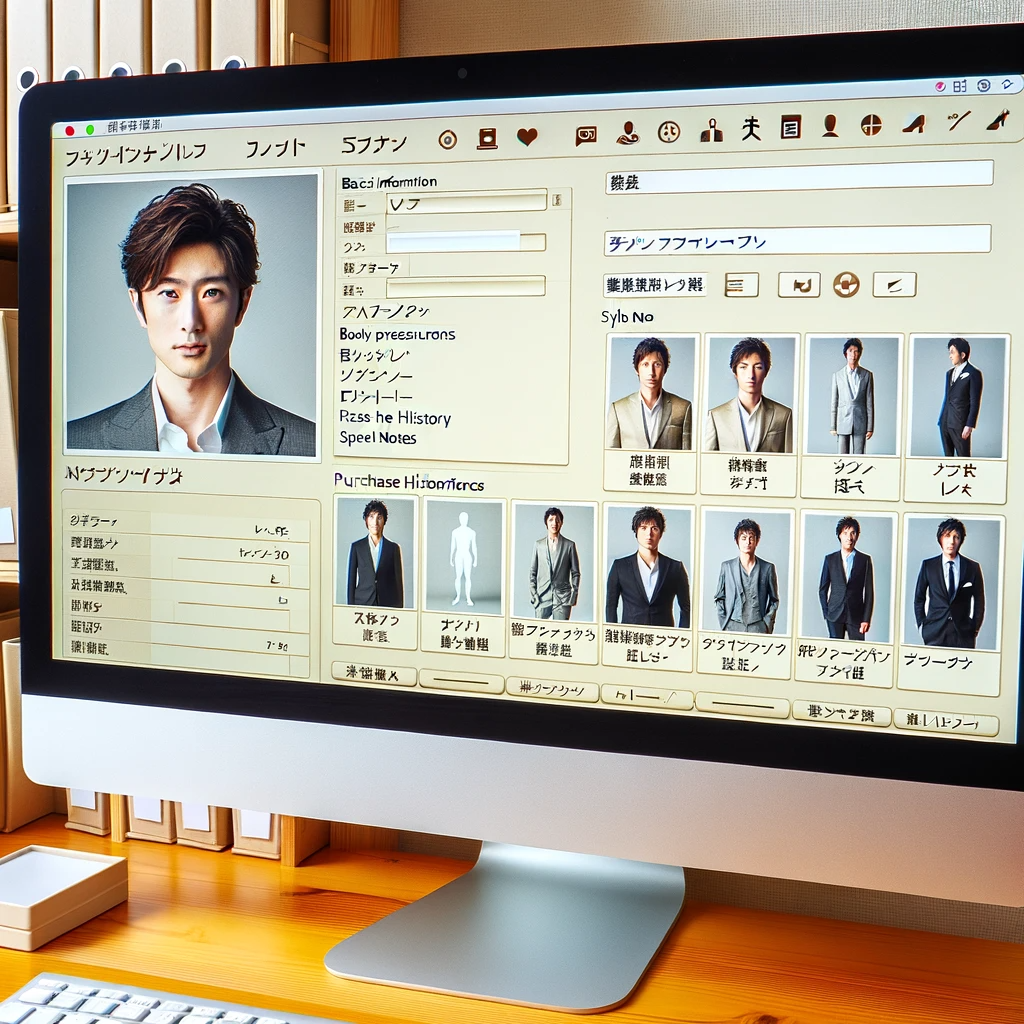This screenshot has width=1024, height=1024.
Task: Click the button below the black suit with tie
Action: click(946, 722)
